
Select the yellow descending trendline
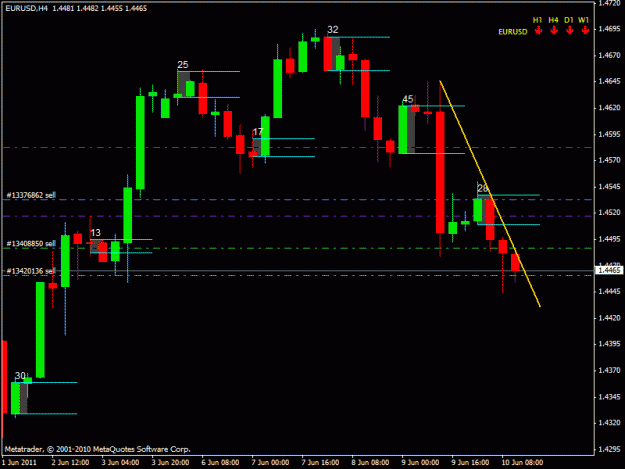[x=490, y=194]
